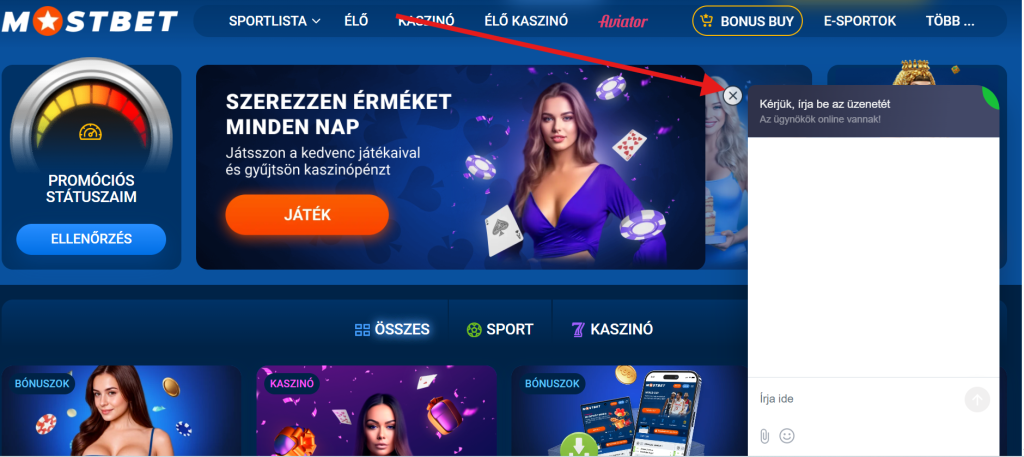Close the chat widget with the X icon
The image size is (1024, 457).
[x=733, y=96]
